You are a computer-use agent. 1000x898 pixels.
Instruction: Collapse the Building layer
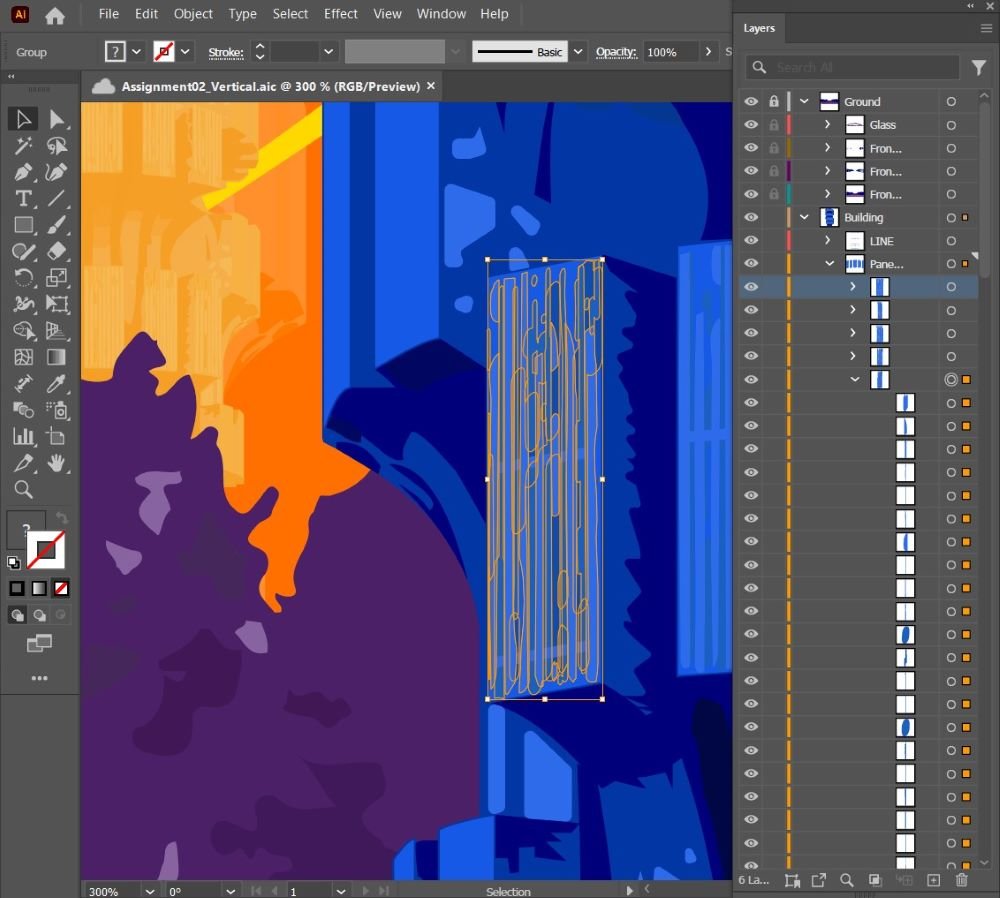click(x=804, y=218)
